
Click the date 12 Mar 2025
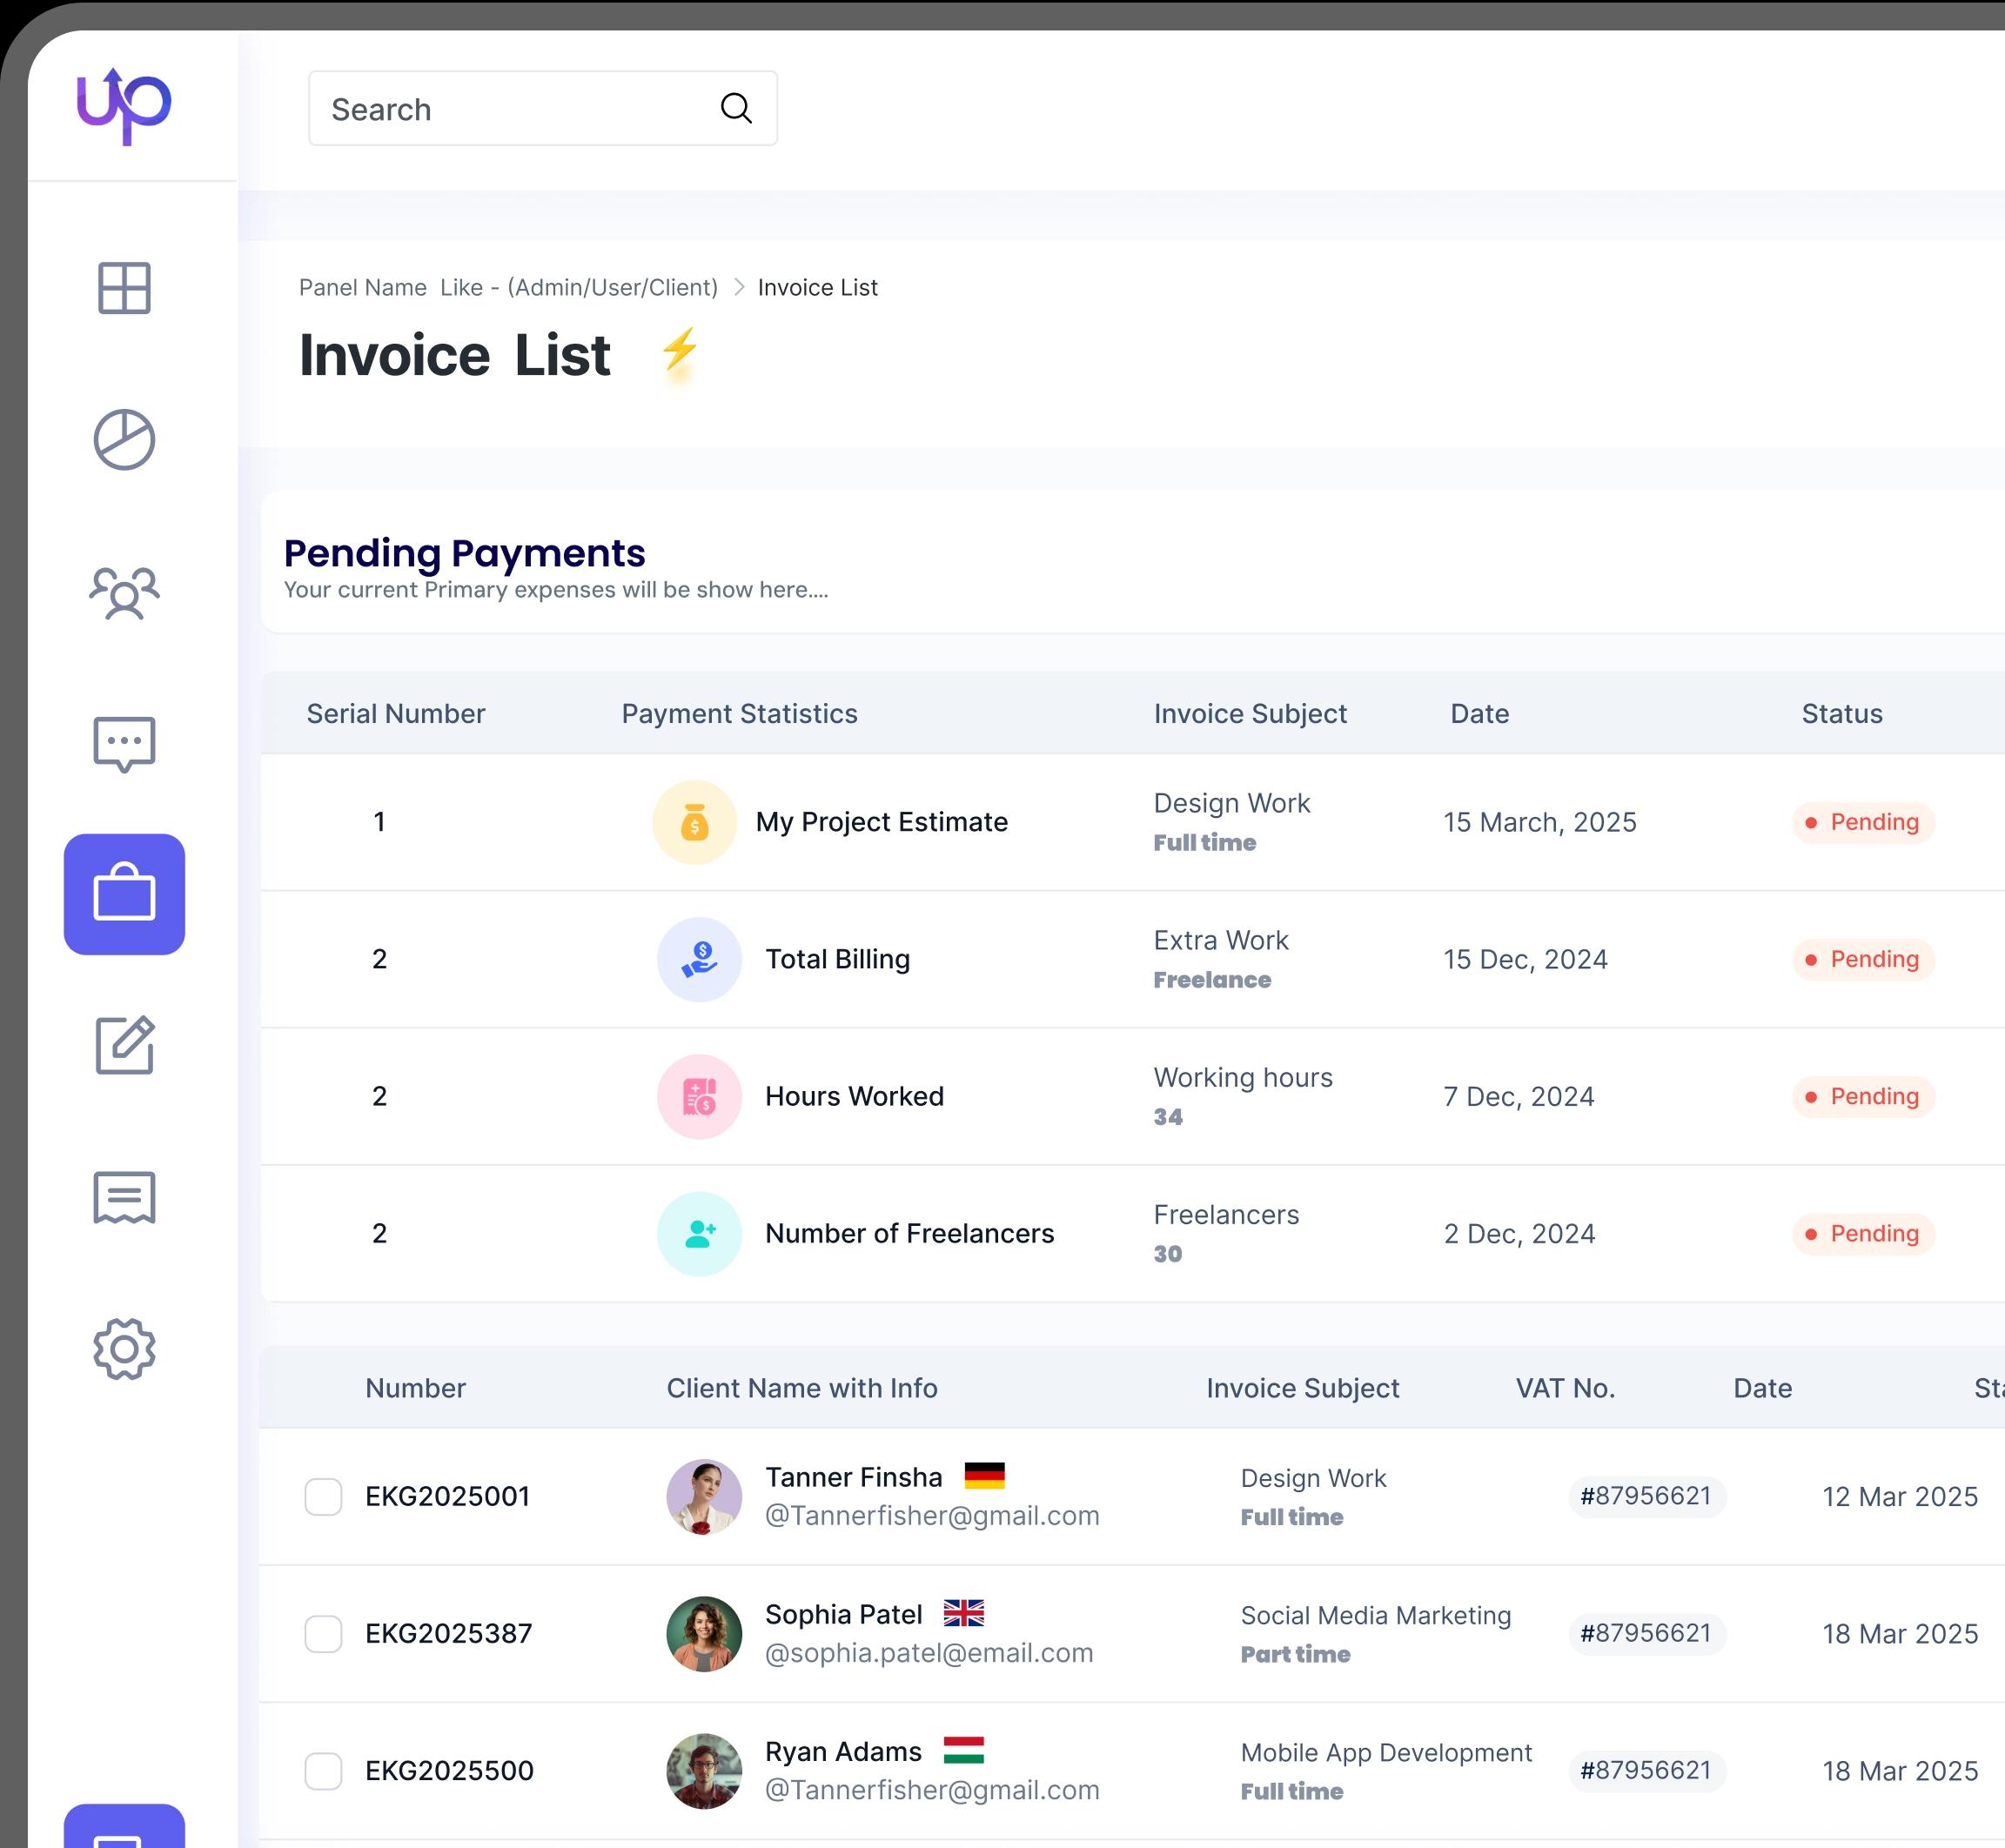point(1899,1496)
